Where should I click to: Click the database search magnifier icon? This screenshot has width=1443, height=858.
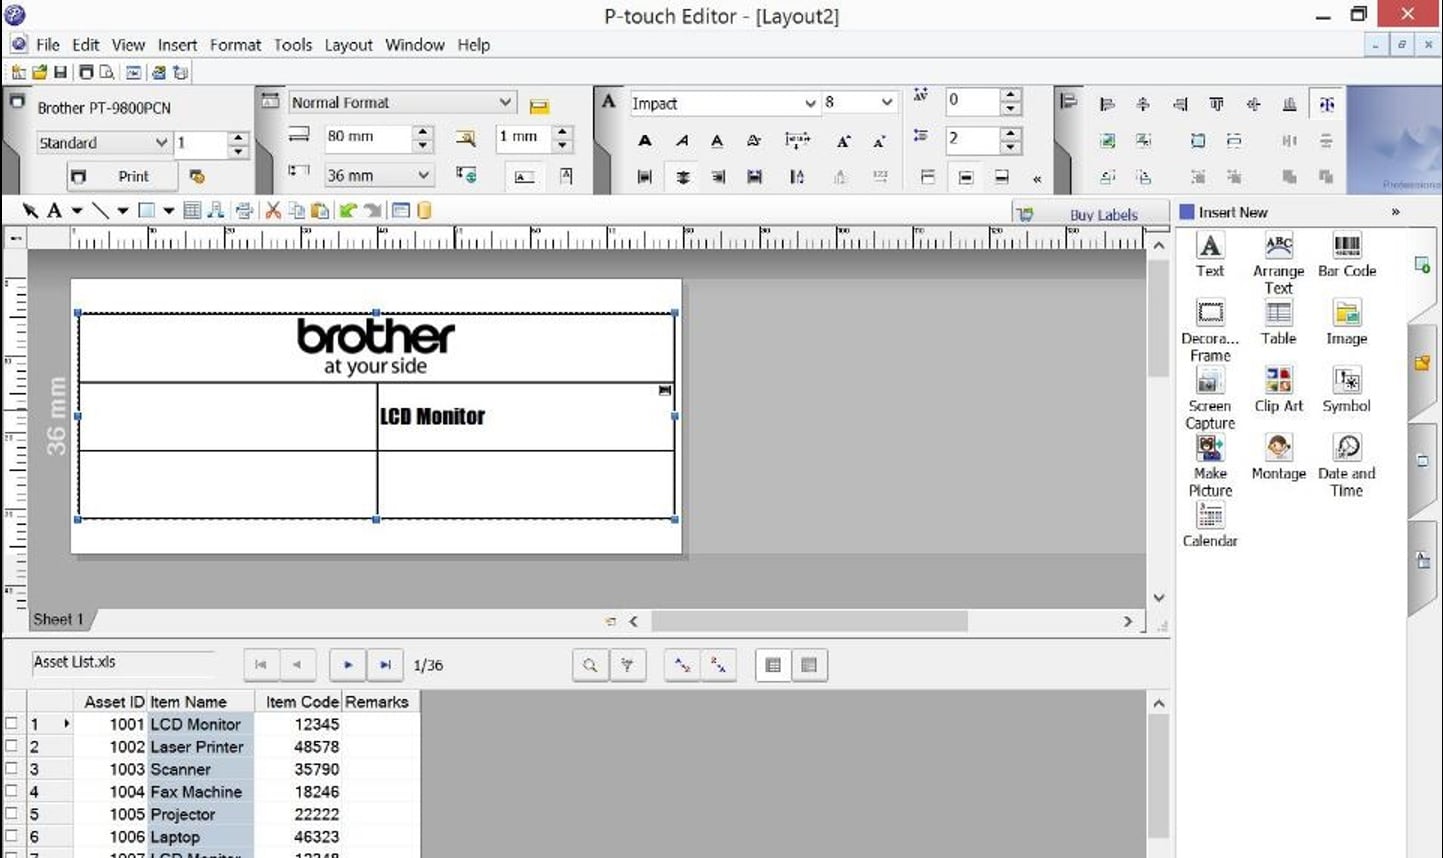(x=590, y=665)
